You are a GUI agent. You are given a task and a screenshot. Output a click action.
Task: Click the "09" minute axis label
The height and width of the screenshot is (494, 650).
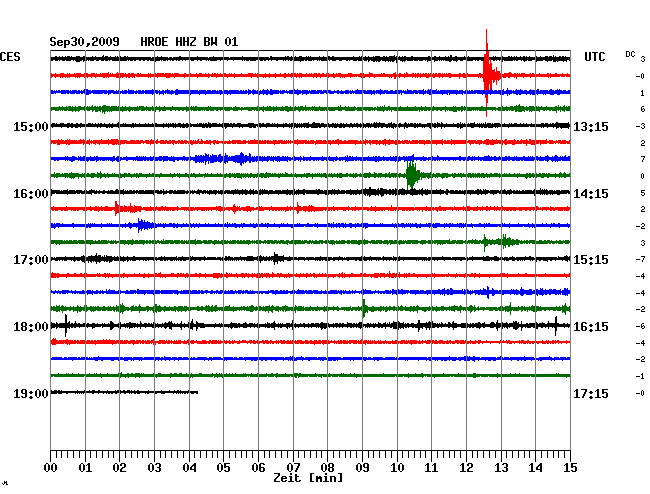(x=362, y=467)
